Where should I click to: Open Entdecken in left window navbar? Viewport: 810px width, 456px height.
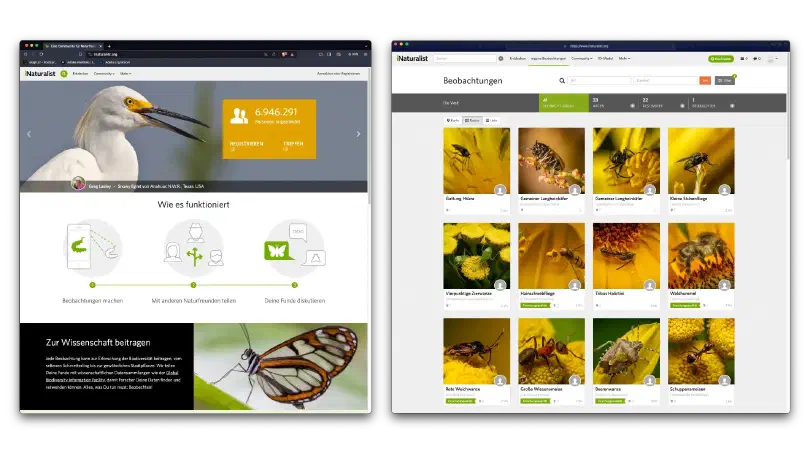coord(80,74)
